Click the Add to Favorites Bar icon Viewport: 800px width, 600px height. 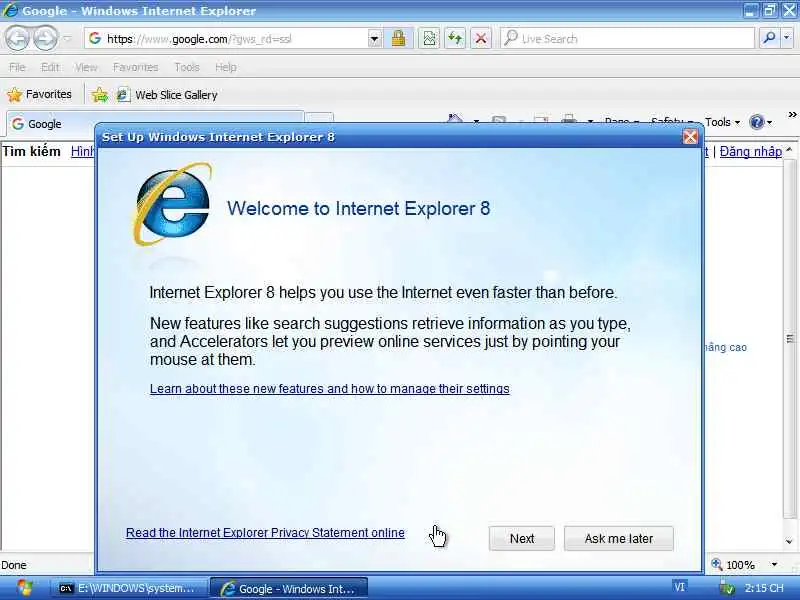pyautogui.click(x=100, y=95)
